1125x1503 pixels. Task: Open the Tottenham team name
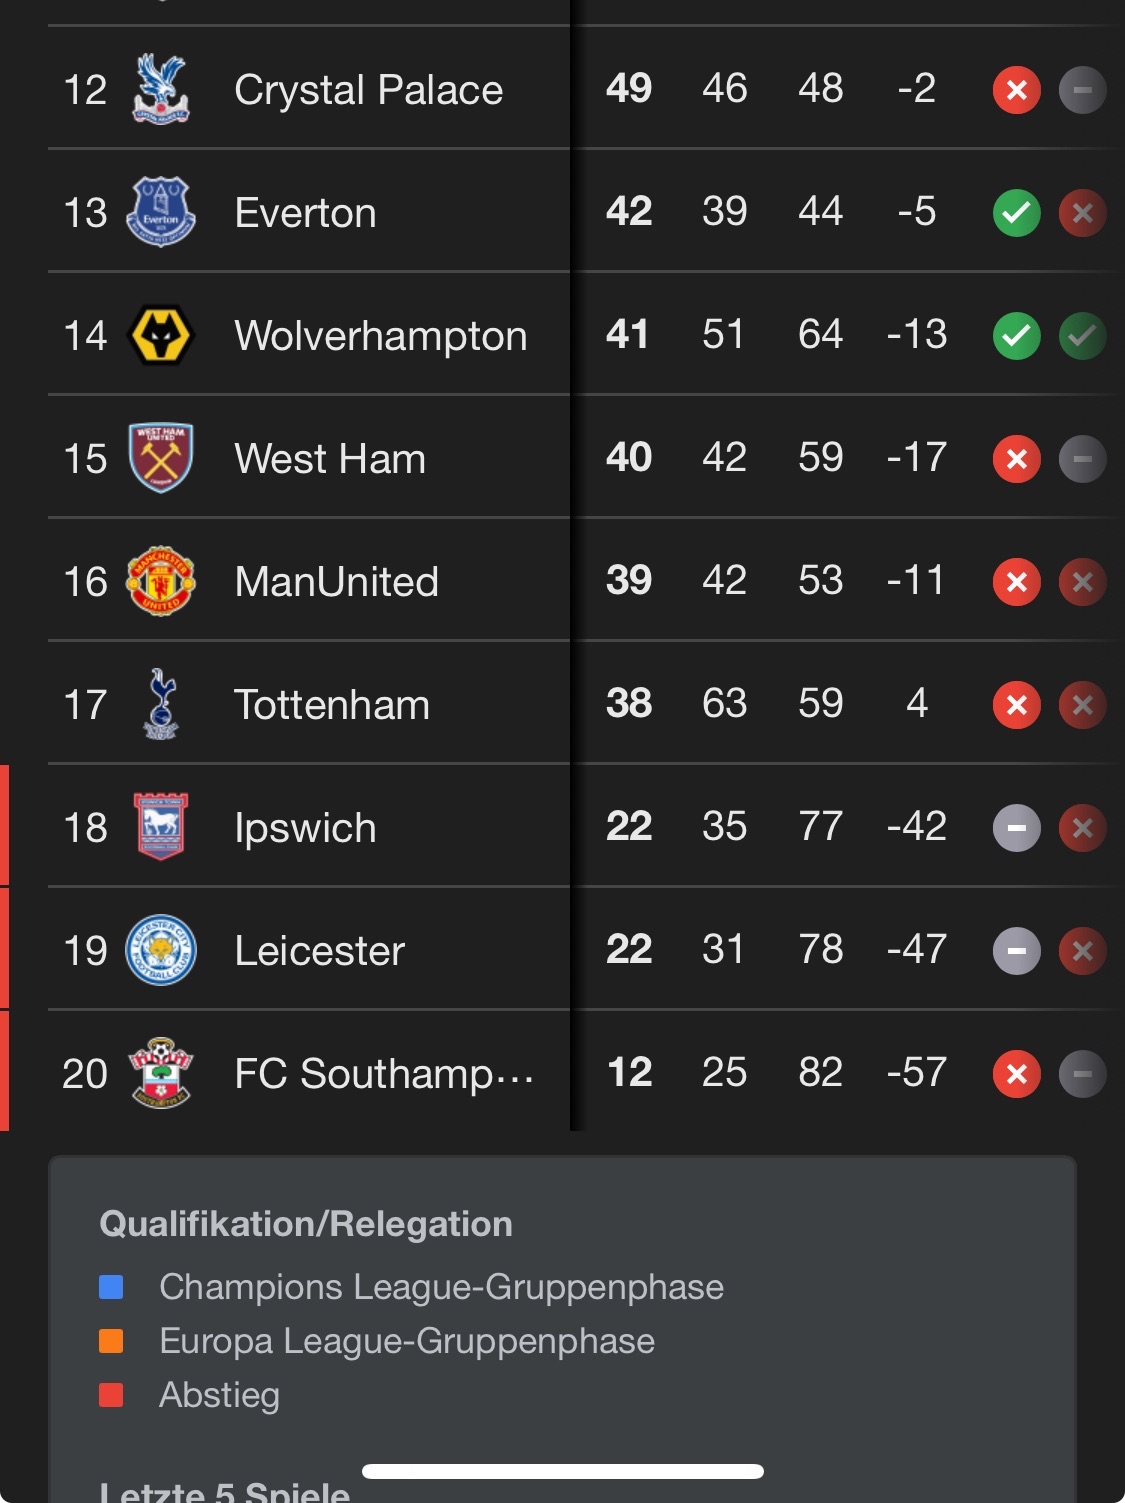pos(332,705)
